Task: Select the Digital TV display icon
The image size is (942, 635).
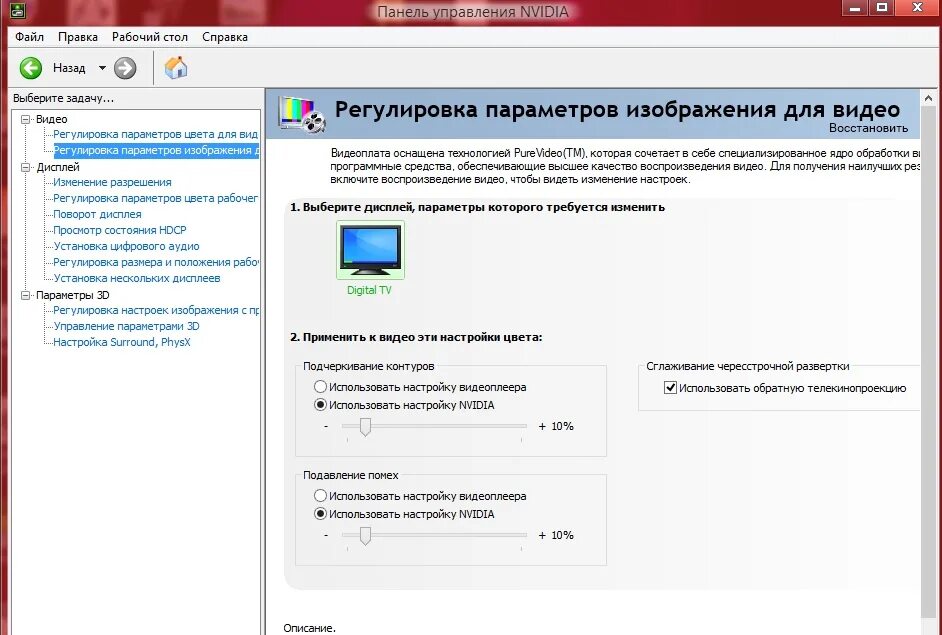Action: click(x=370, y=249)
